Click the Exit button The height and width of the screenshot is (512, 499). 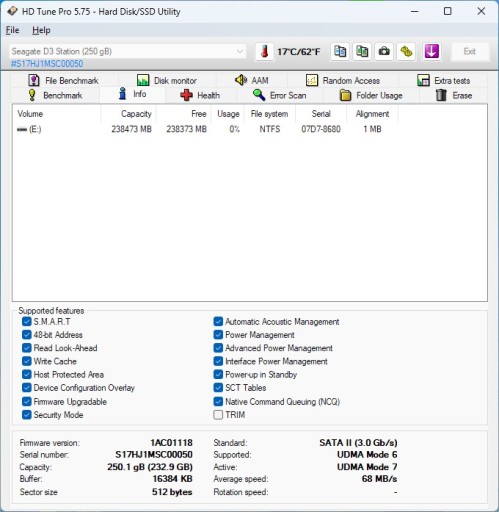coord(470,52)
